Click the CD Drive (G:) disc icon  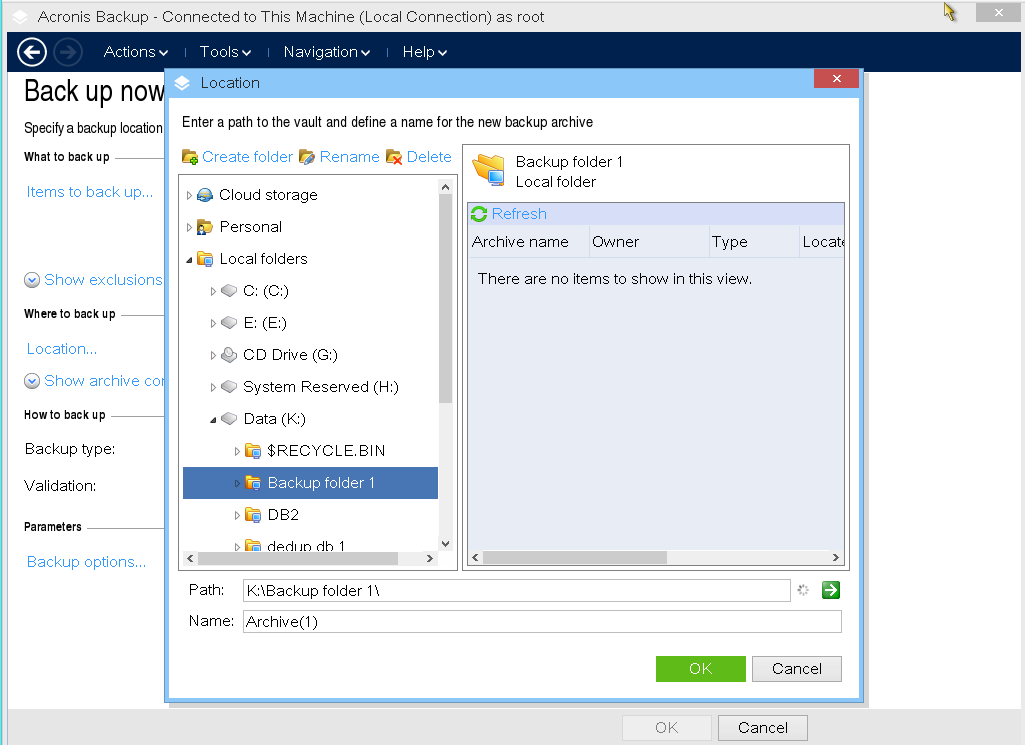(x=229, y=355)
